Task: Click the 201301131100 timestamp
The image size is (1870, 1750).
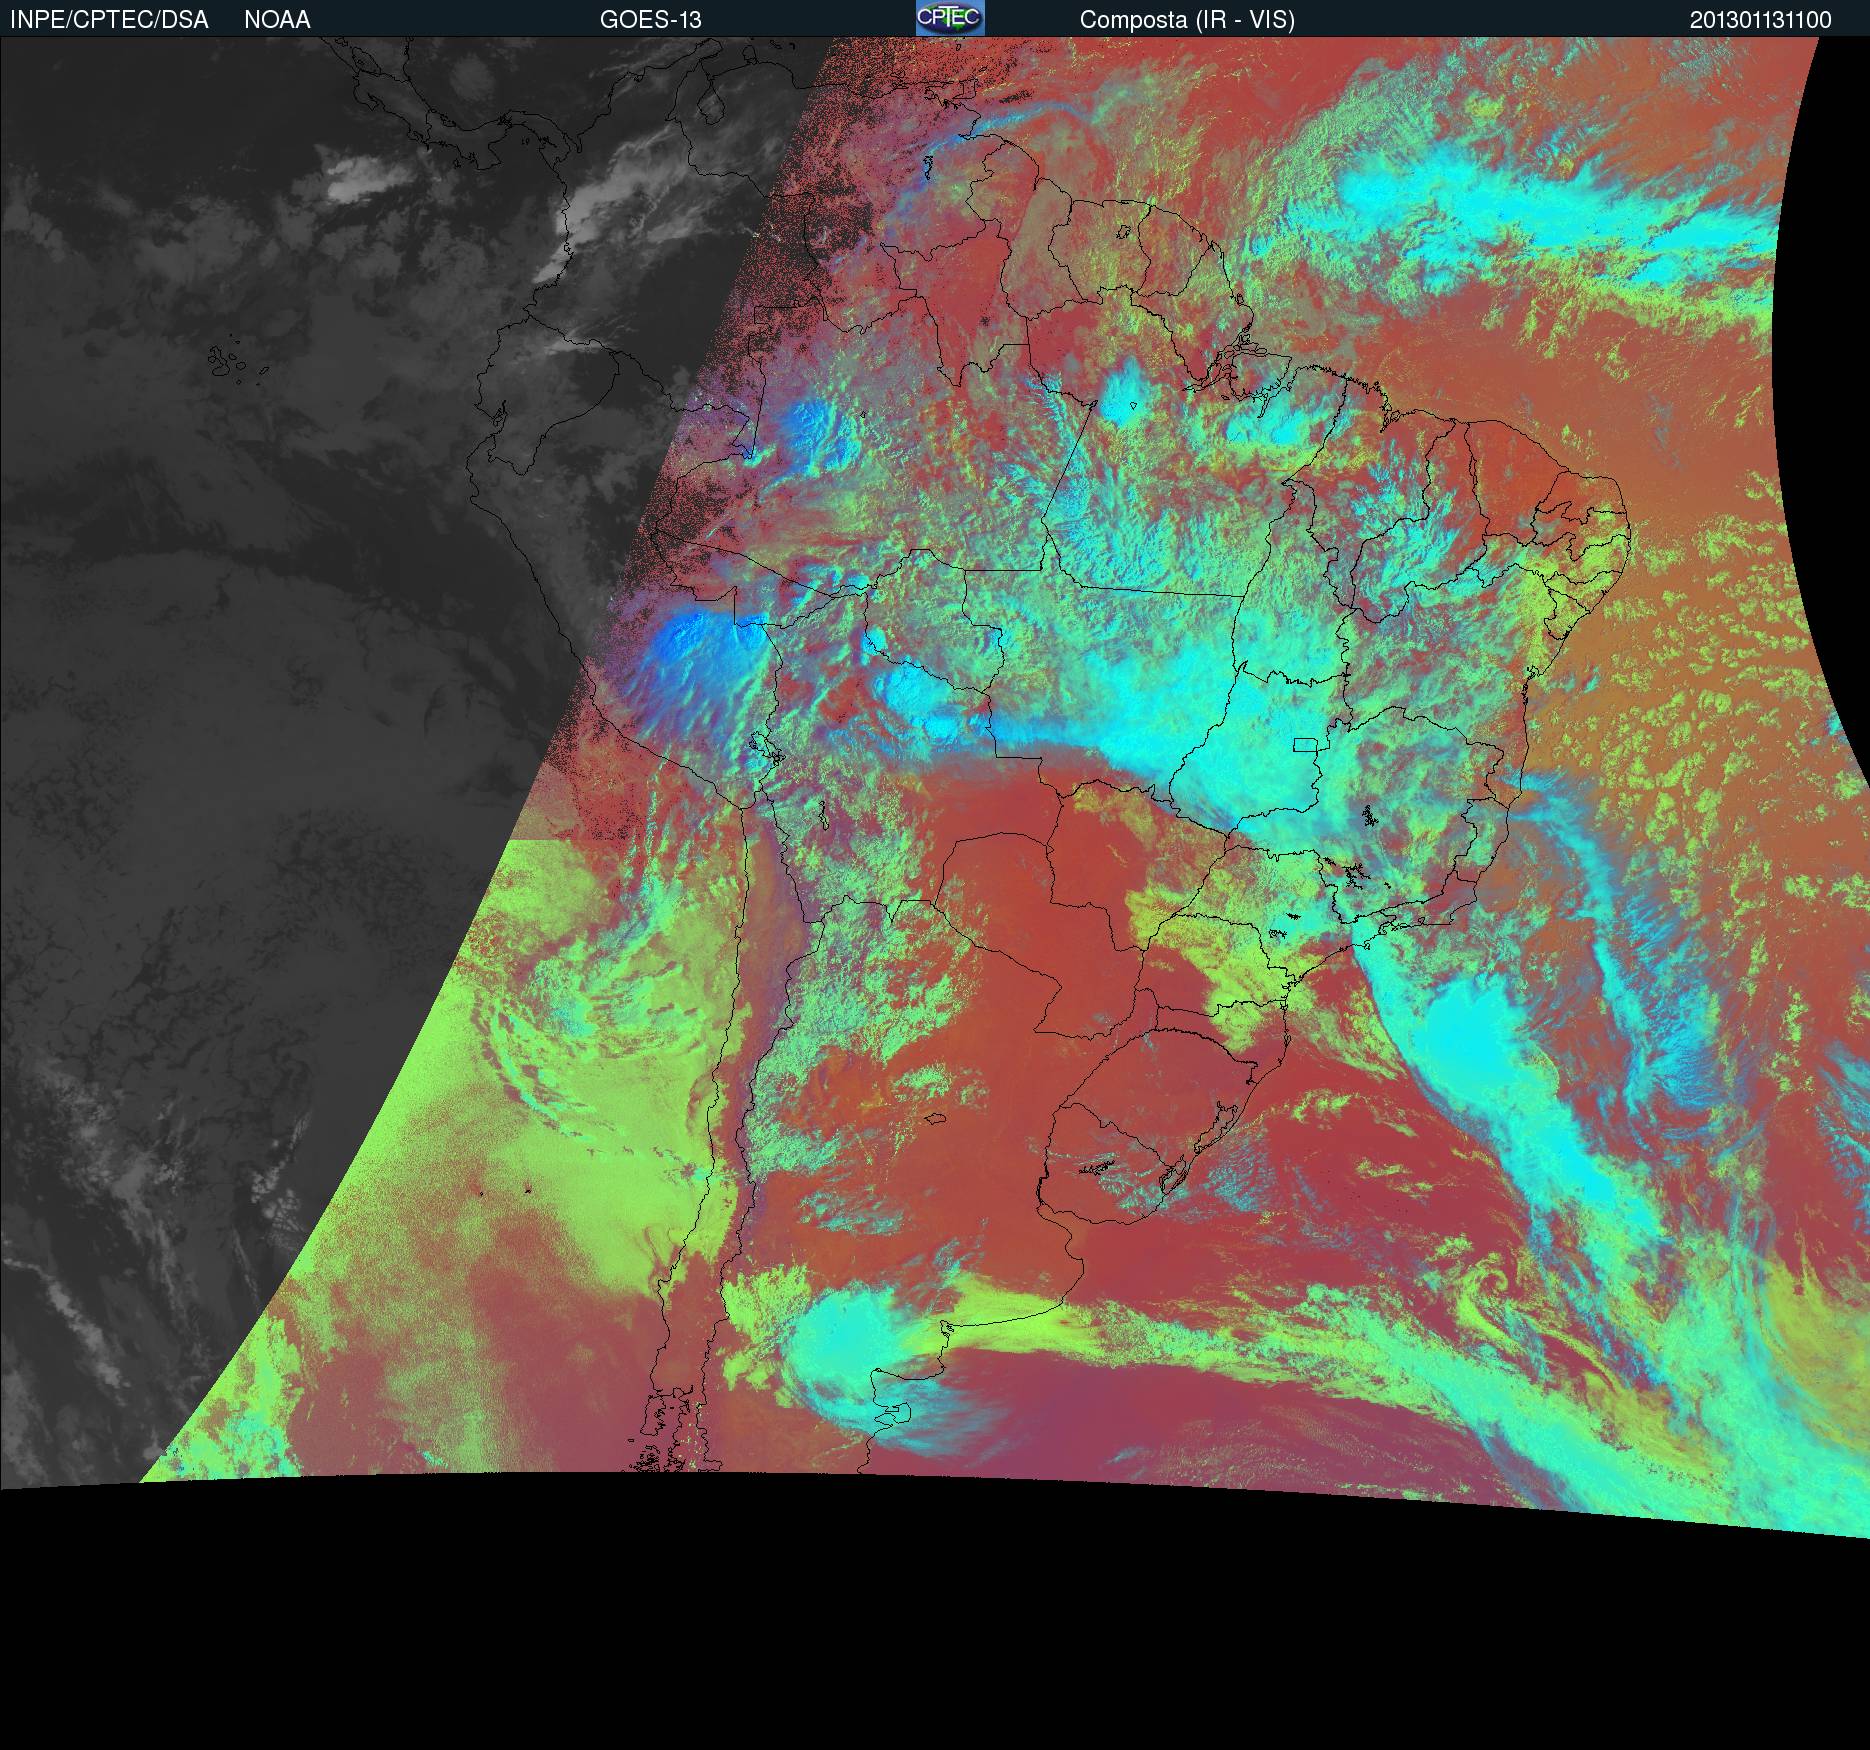Action: (x=1760, y=20)
